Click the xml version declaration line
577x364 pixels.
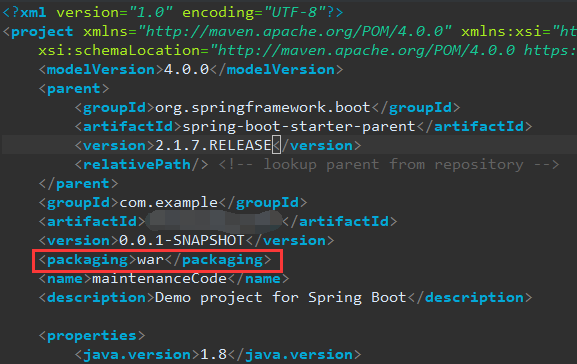[173, 13]
